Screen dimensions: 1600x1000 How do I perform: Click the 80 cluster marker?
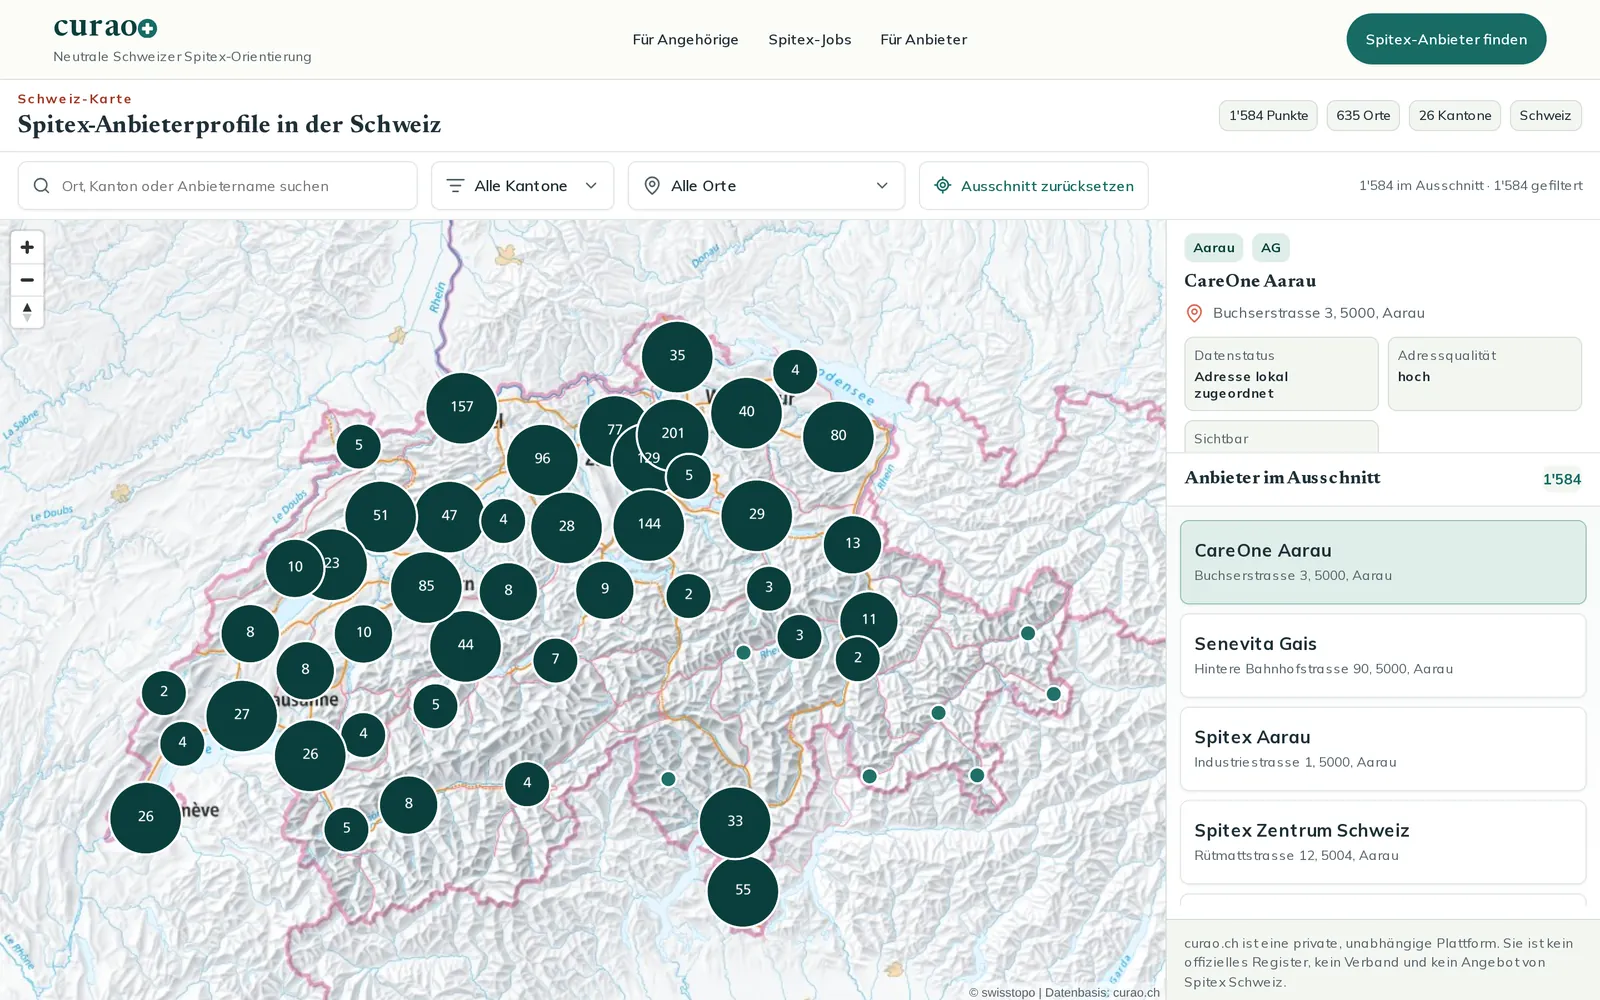point(838,436)
